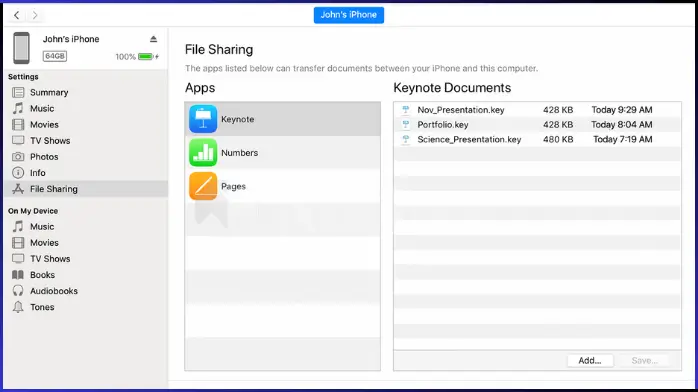
Task: Click the music note icon under Settings
Action: click(x=18, y=109)
